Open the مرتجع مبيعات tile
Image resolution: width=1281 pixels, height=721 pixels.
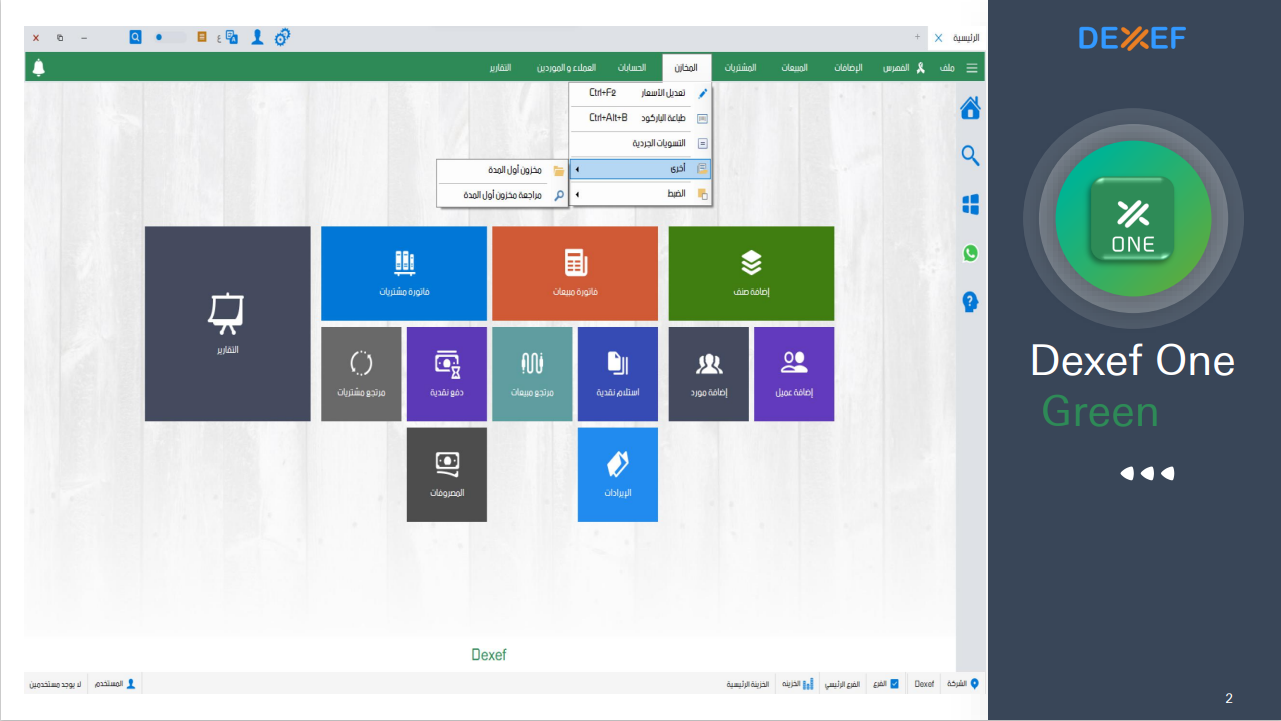532,374
